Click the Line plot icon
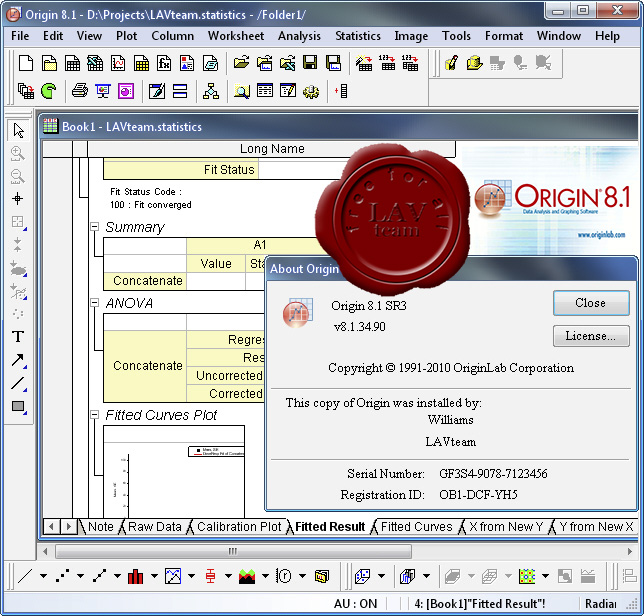The image size is (644, 616). (x=25, y=576)
